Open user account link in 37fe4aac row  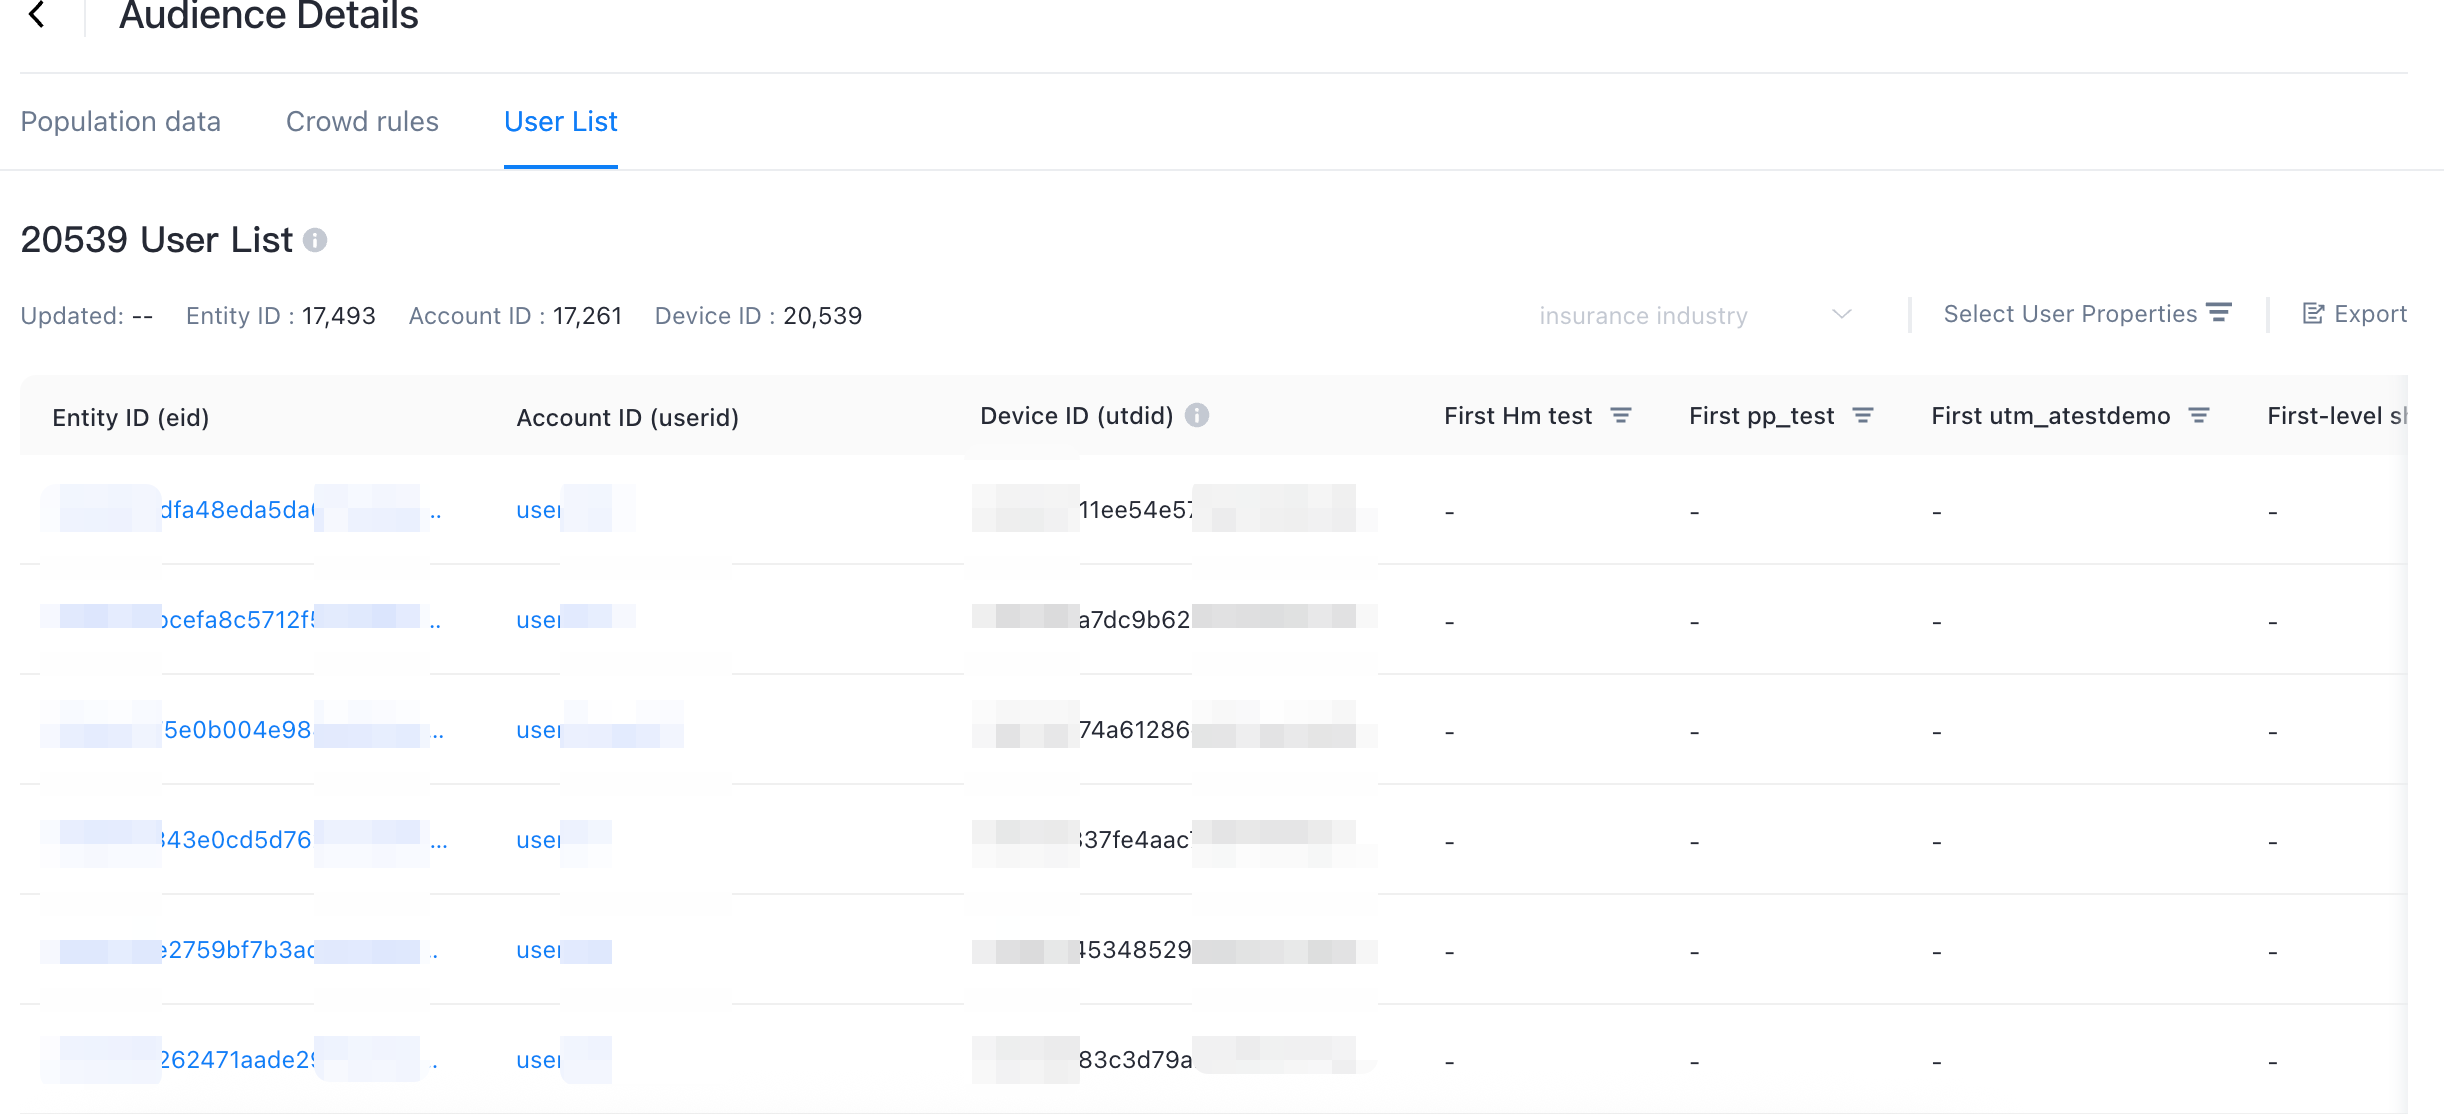pos(563,840)
